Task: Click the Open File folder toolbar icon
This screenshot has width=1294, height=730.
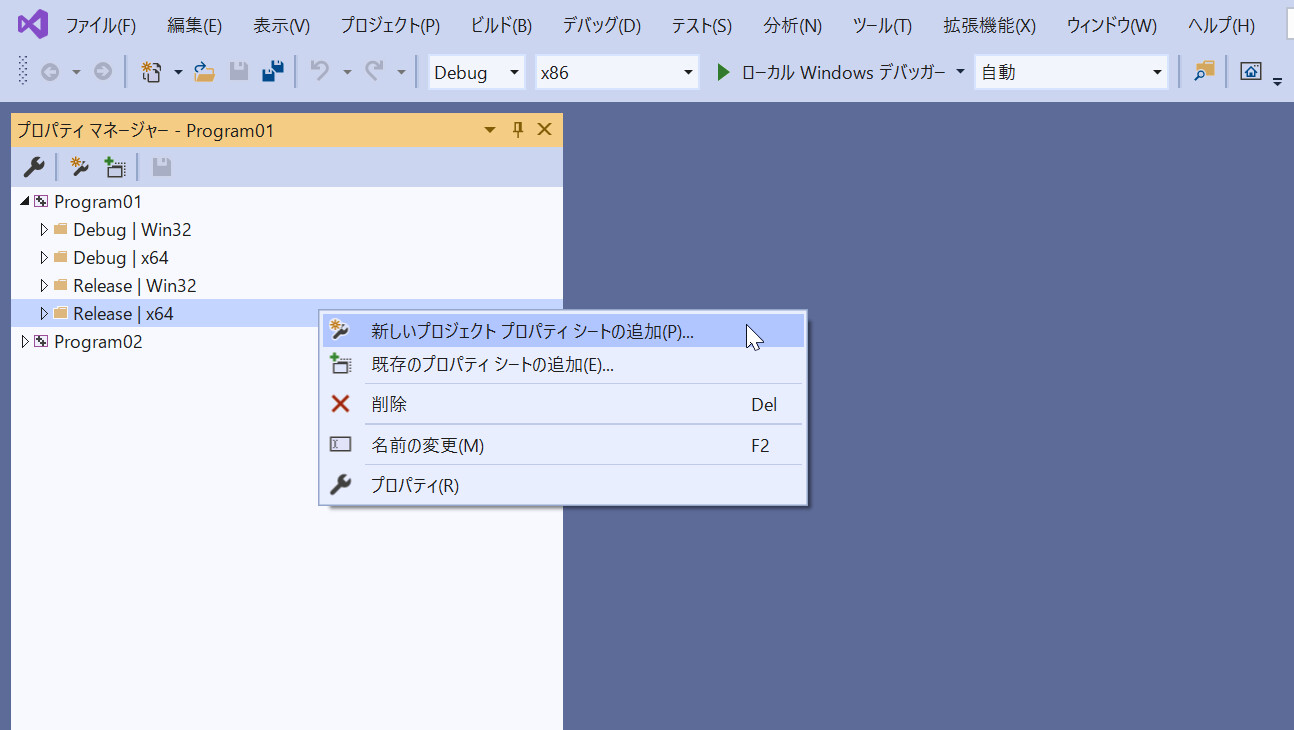Action: pos(204,72)
